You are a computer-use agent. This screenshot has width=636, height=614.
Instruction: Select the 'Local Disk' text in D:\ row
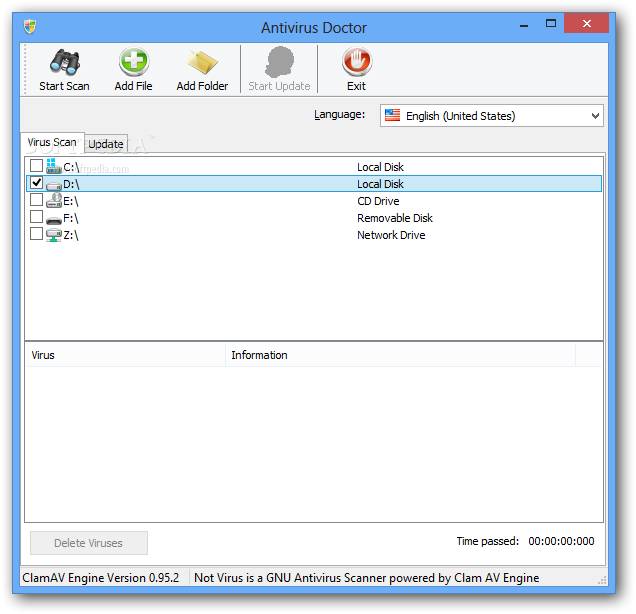point(380,184)
